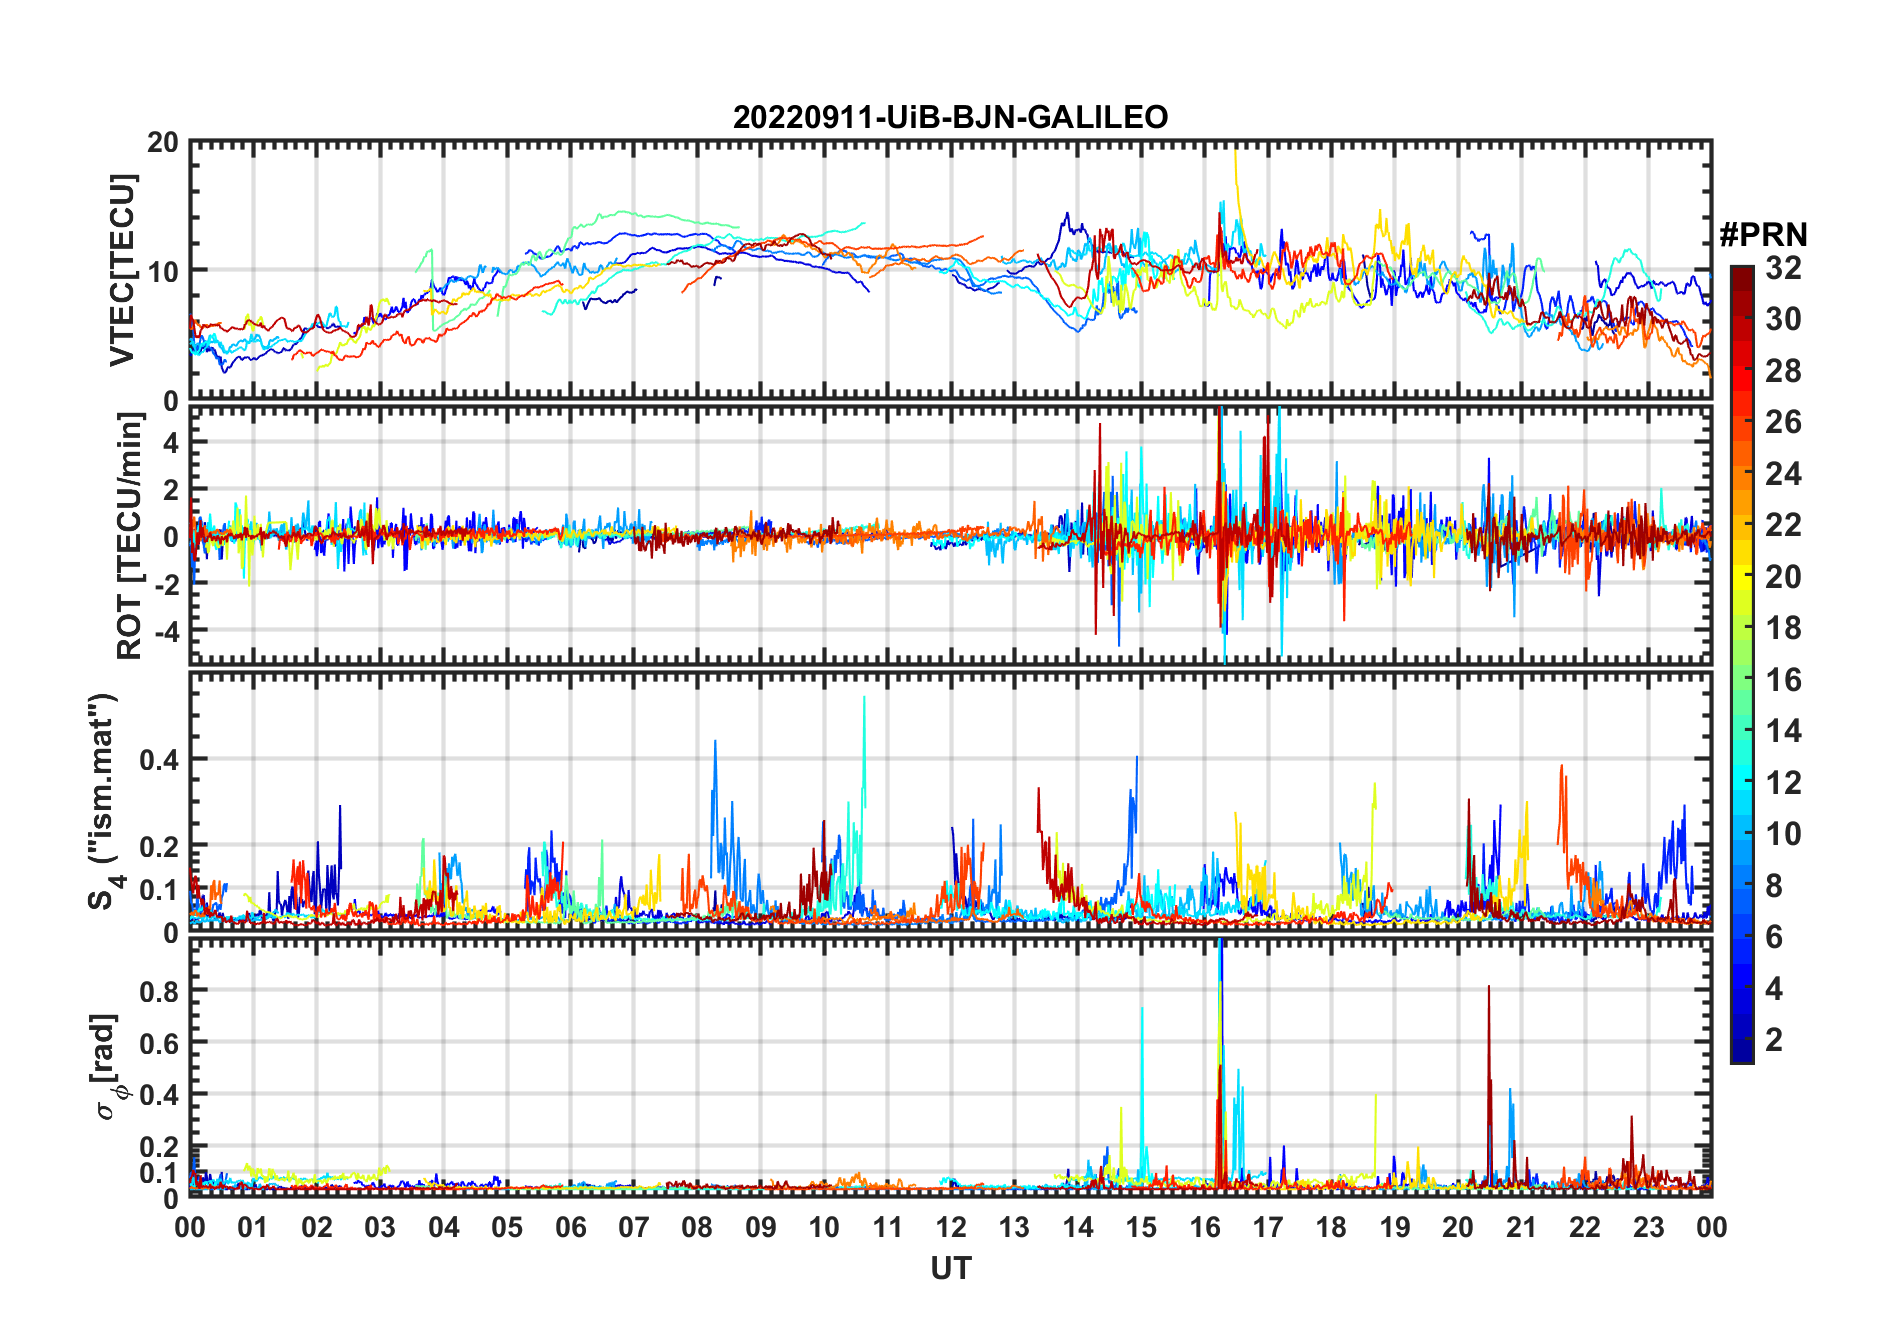The image size is (1902, 1330).
Task: Select the σφ axis tick label 0.6
Action: click(160, 1043)
